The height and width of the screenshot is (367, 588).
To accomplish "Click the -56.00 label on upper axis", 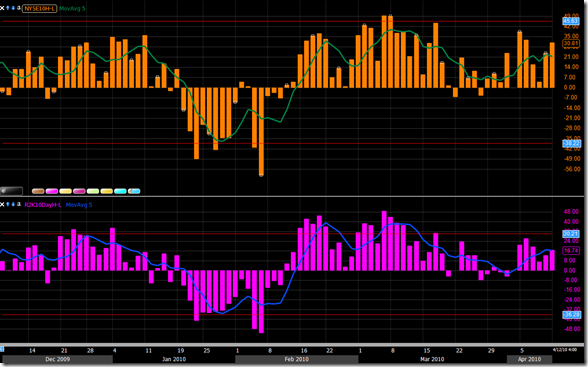I will pos(572,169).
